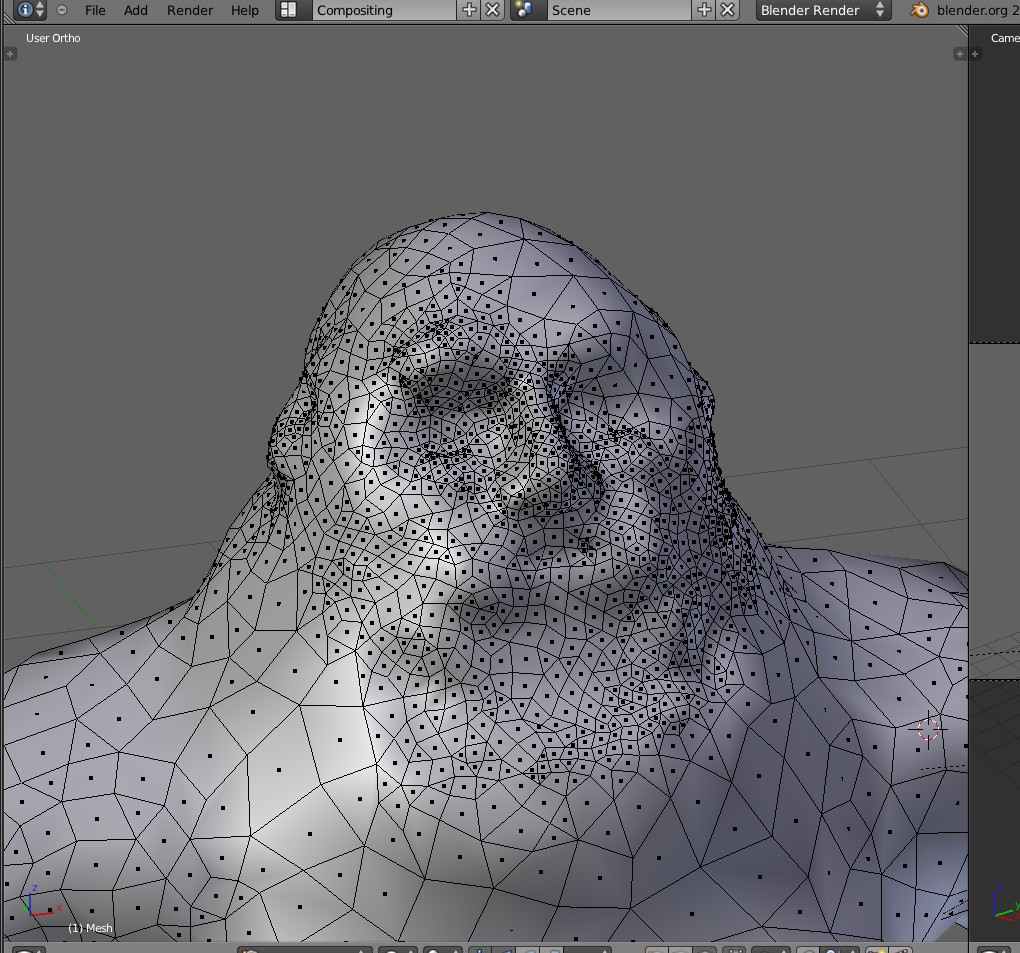Expand the properties region of User Ortho viewport
The width and height of the screenshot is (1020, 953).
pos(959,54)
